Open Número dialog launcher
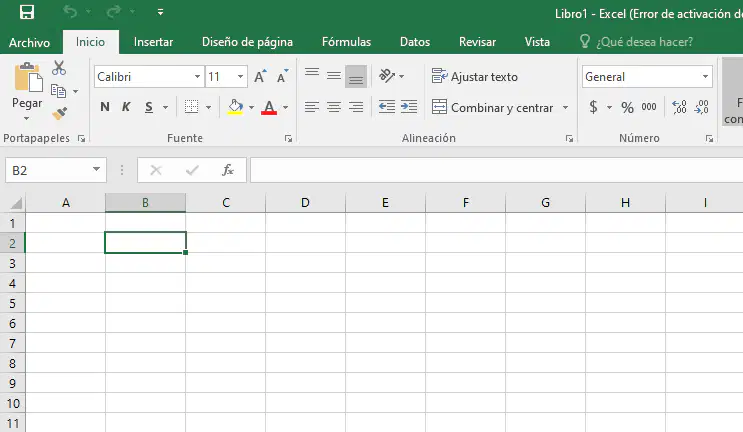Viewport: 743px width, 432px height. pyautogui.click(x=709, y=139)
